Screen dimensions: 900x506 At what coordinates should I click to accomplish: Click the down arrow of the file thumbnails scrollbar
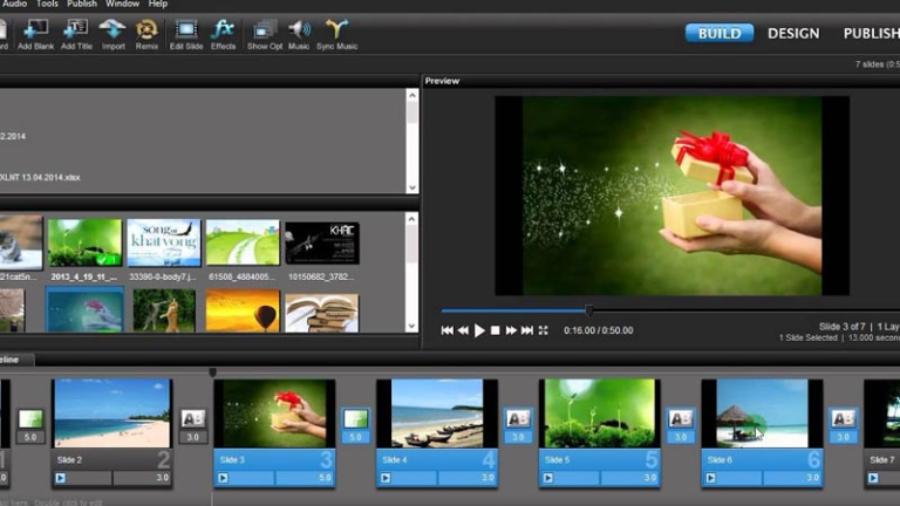tap(412, 326)
